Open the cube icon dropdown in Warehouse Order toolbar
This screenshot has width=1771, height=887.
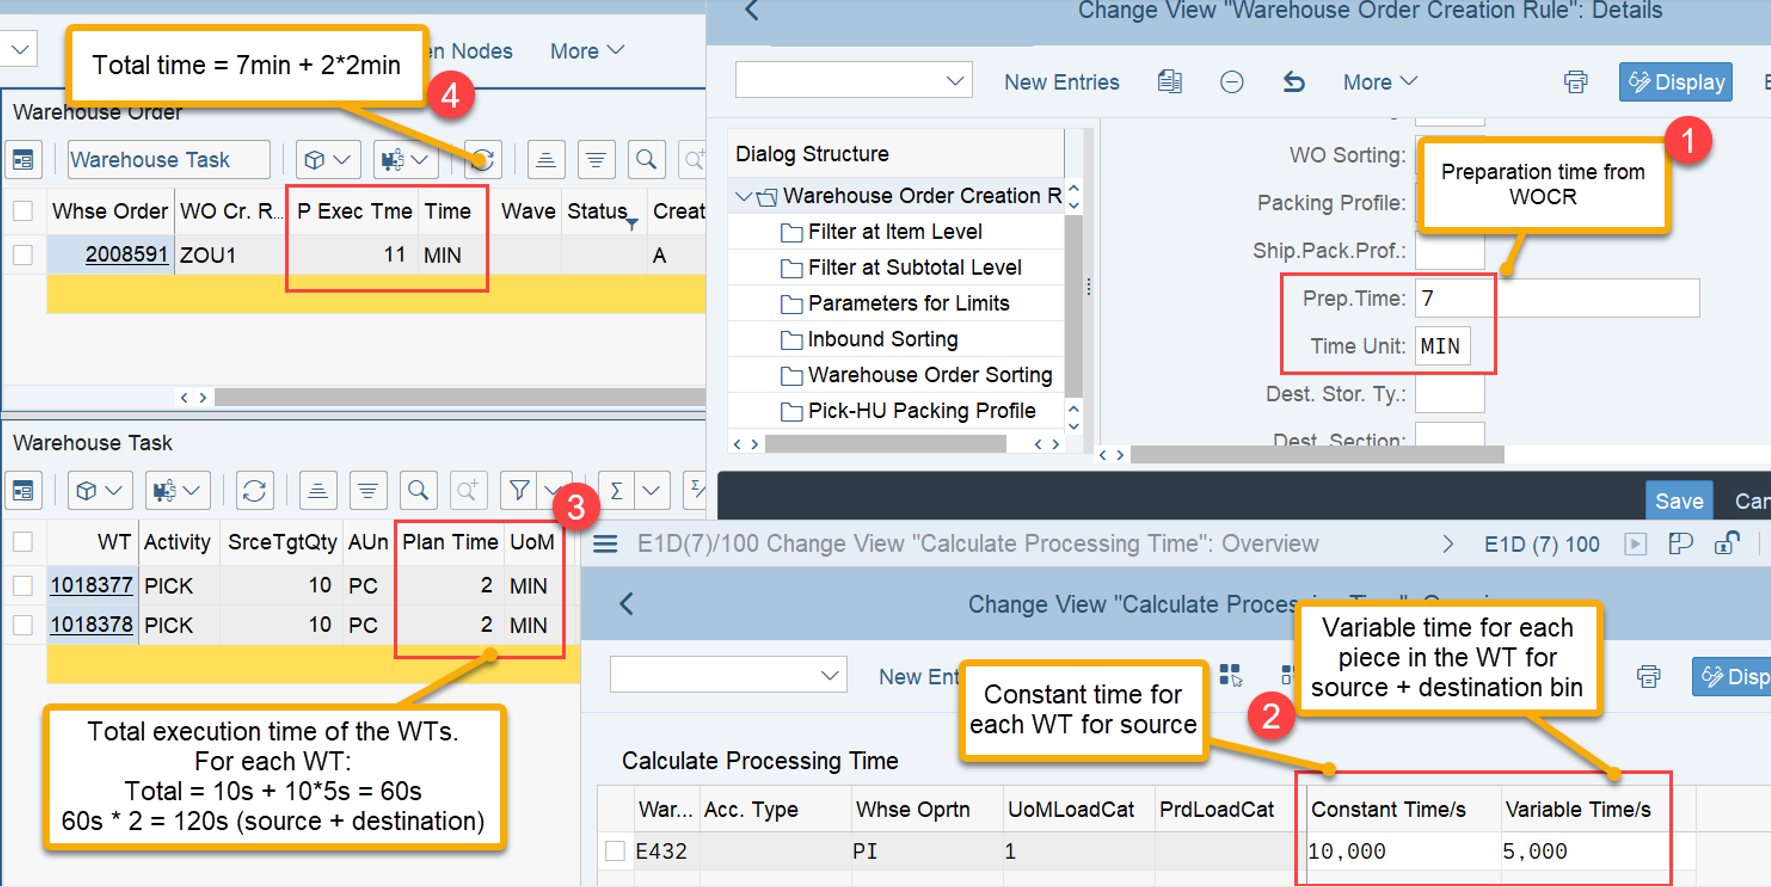(327, 160)
